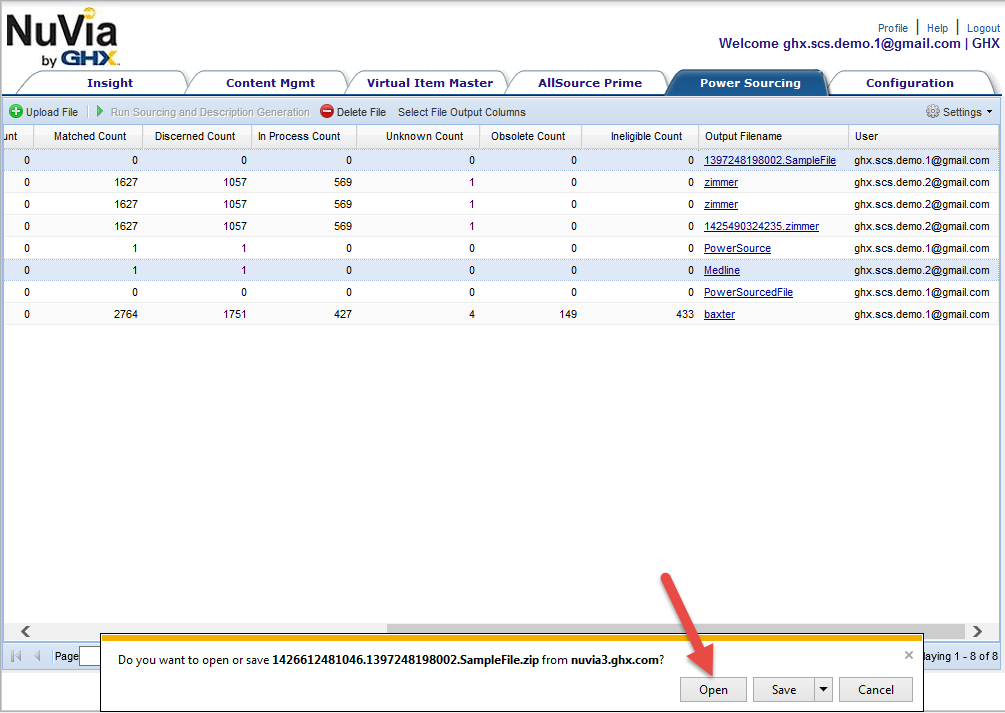Click the red Delete File icon
Image resolution: width=1005 pixels, height=713 pixels.
click(x=327, y=112)
